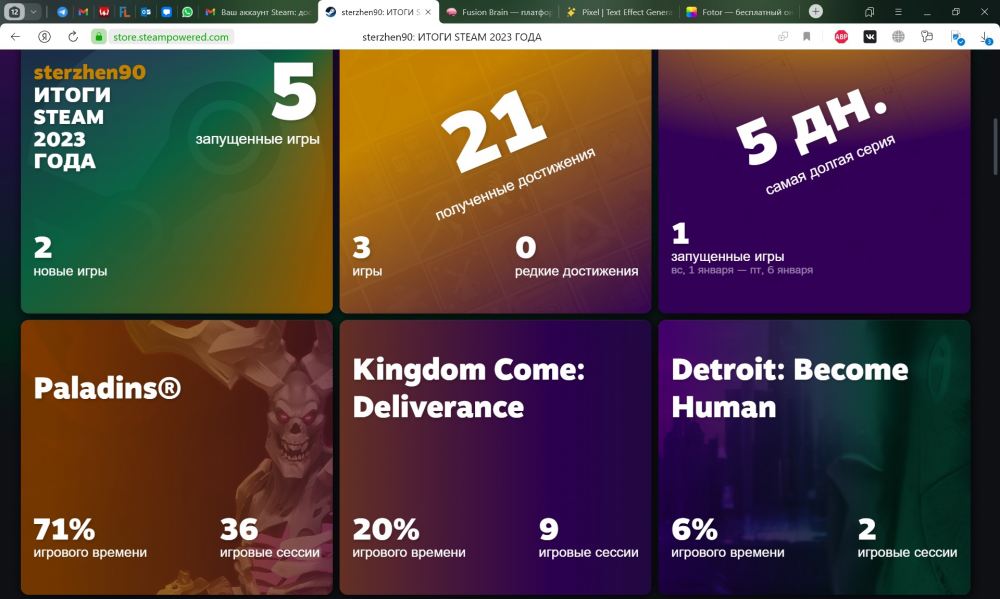Go back to the previous page

15,37
